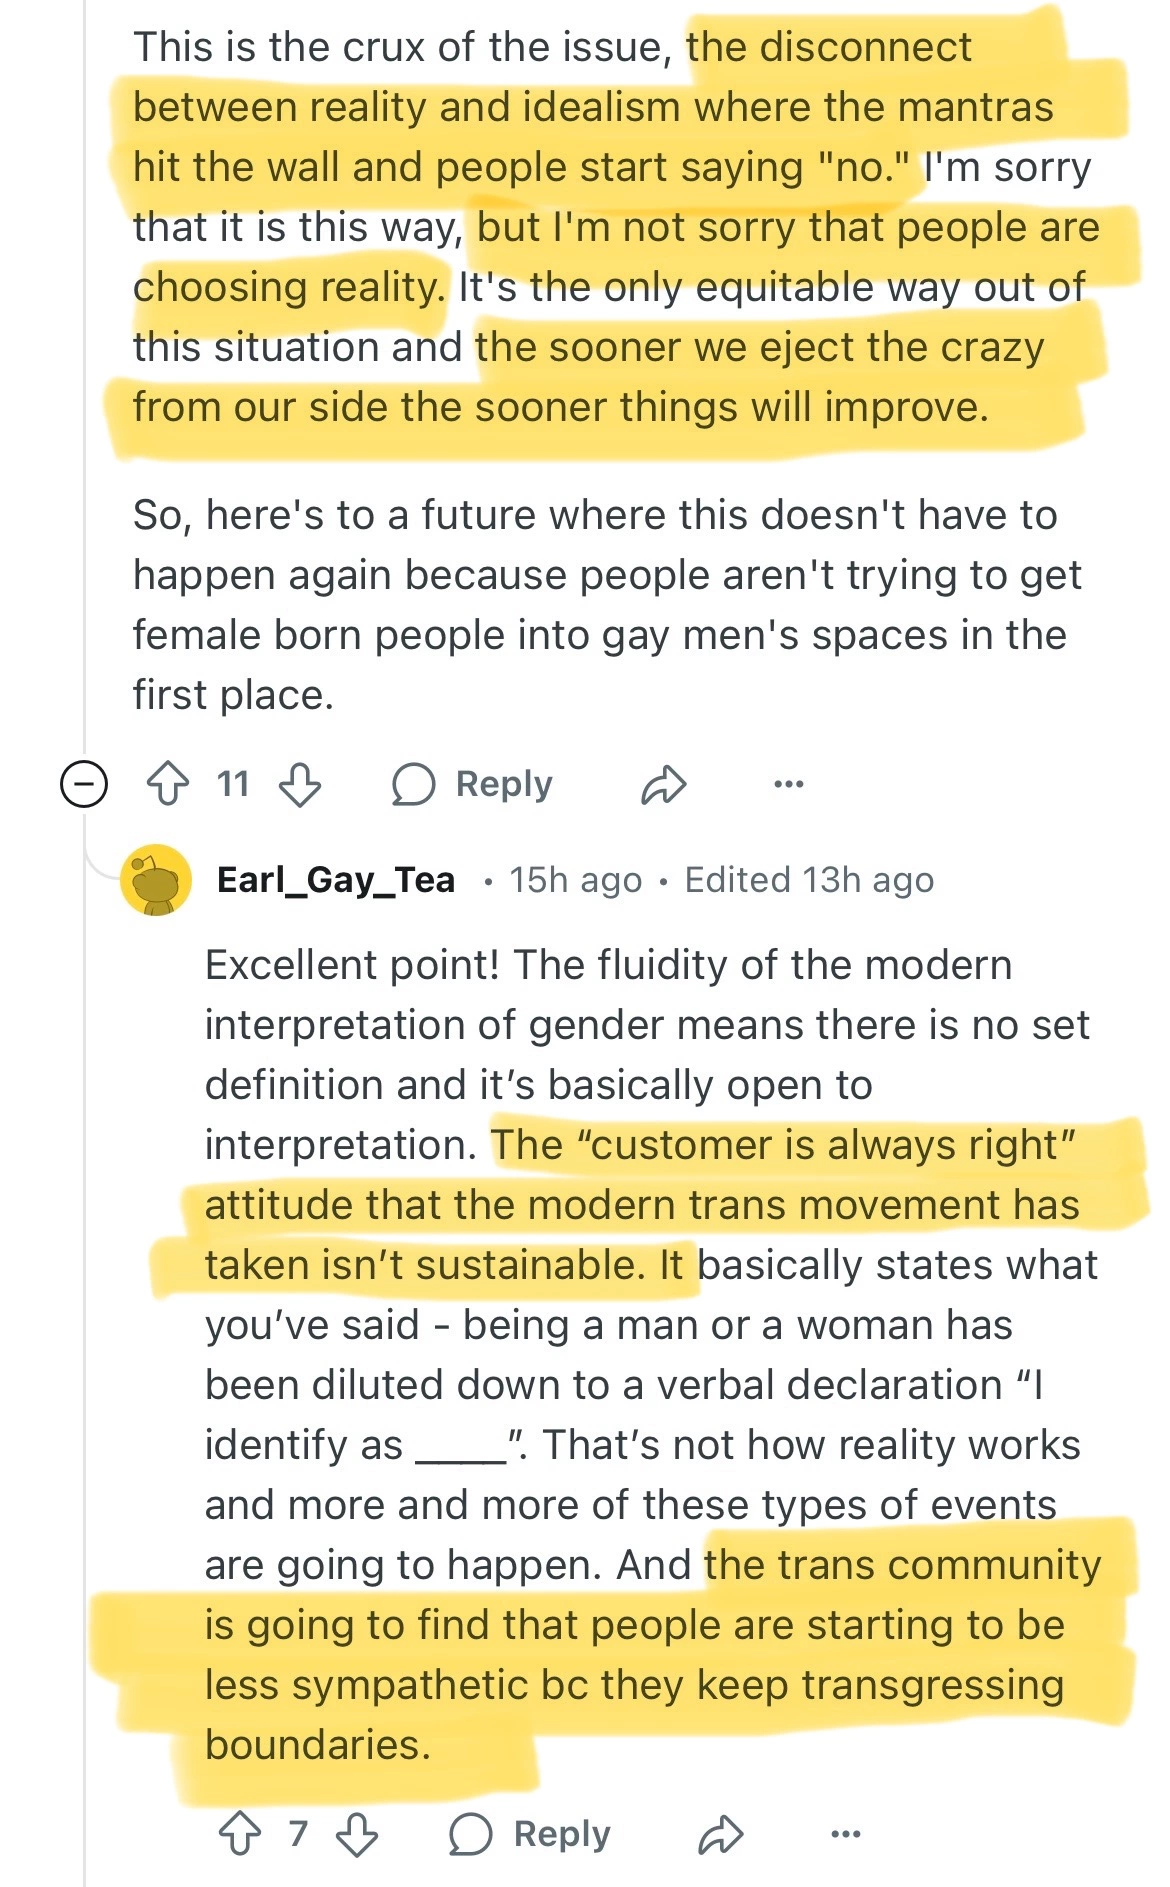The width and height of the screenshot is (1170, 1887).
Task: Open the Earl_Gay_Tea username profile link
Action: (336, 880)
